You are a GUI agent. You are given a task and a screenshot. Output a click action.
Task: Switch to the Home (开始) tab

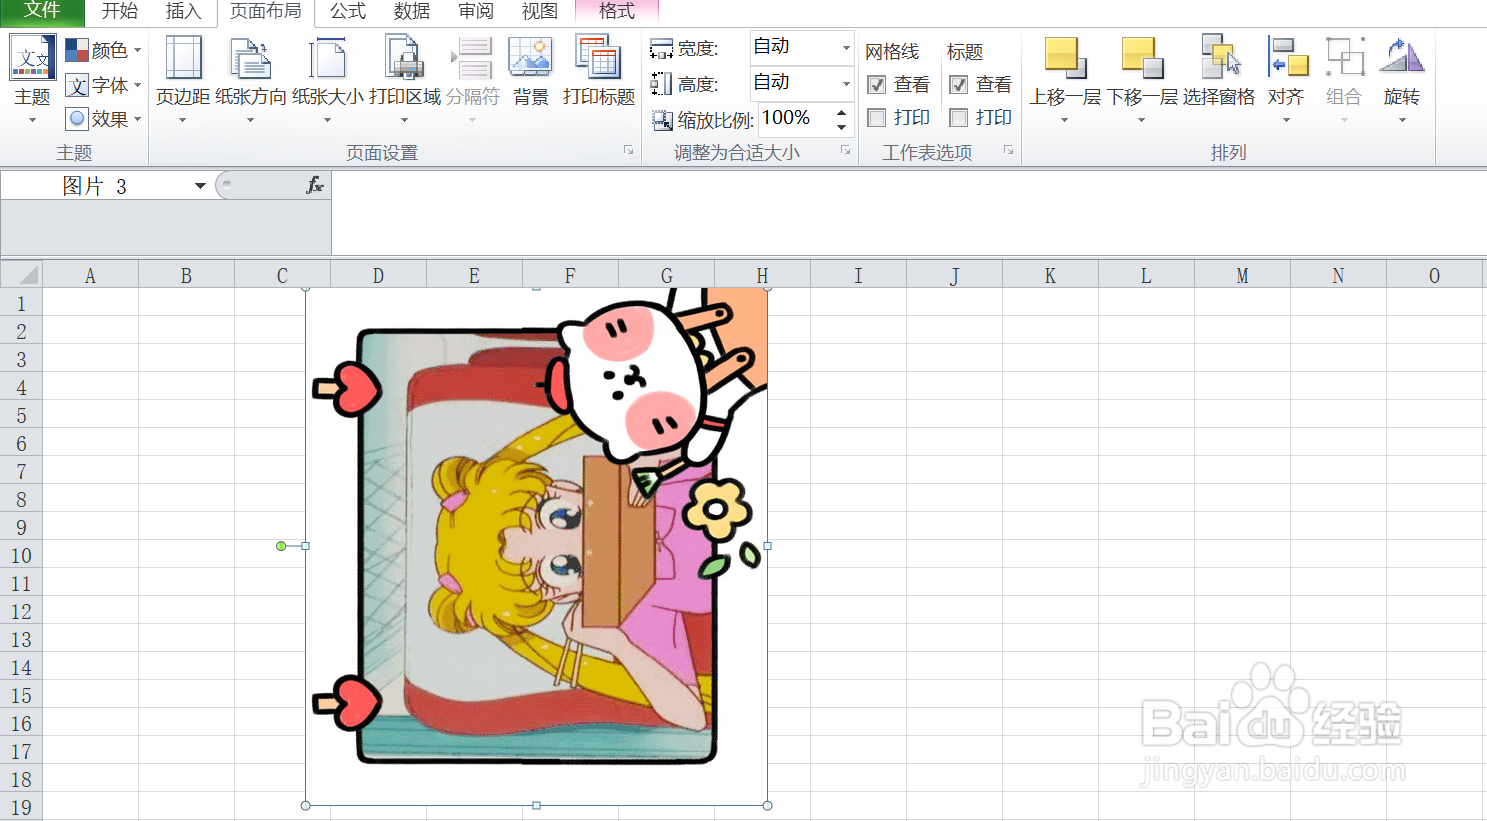119,11
